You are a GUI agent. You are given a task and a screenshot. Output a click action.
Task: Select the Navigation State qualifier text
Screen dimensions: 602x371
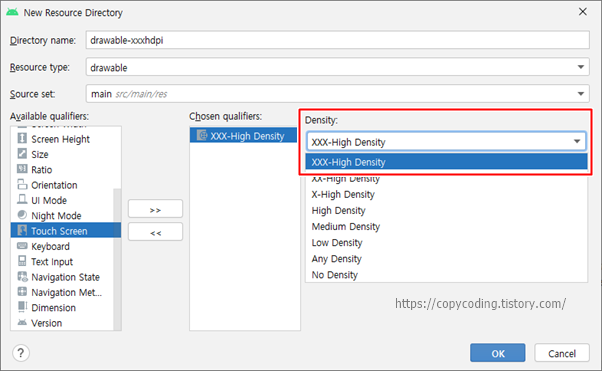65,277
